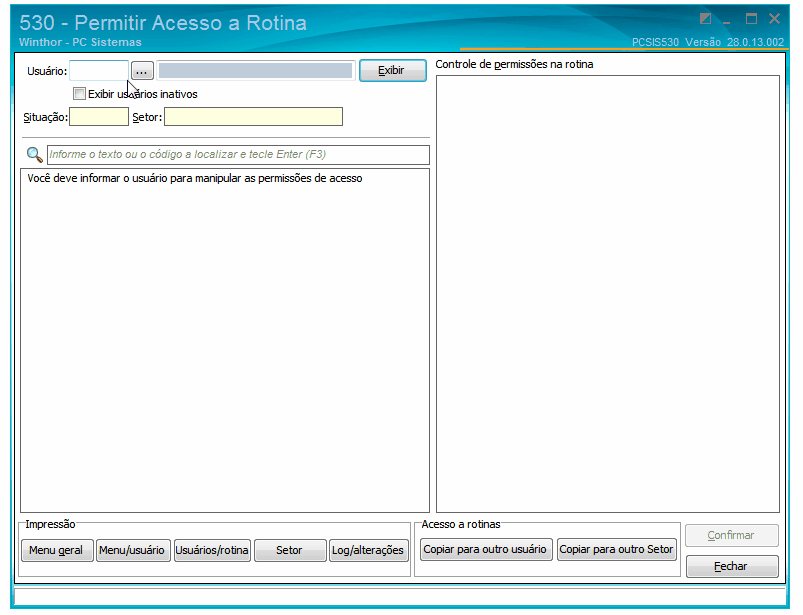Click Copiar para outro Setor
The height and width of the screenshot is (615, 803).
(x=617, y=549)
